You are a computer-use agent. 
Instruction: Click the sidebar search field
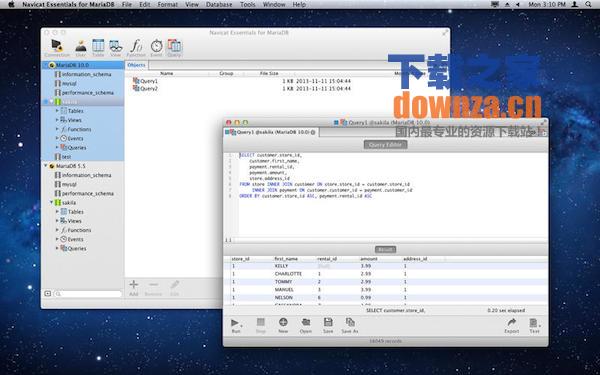pos(88,294)
